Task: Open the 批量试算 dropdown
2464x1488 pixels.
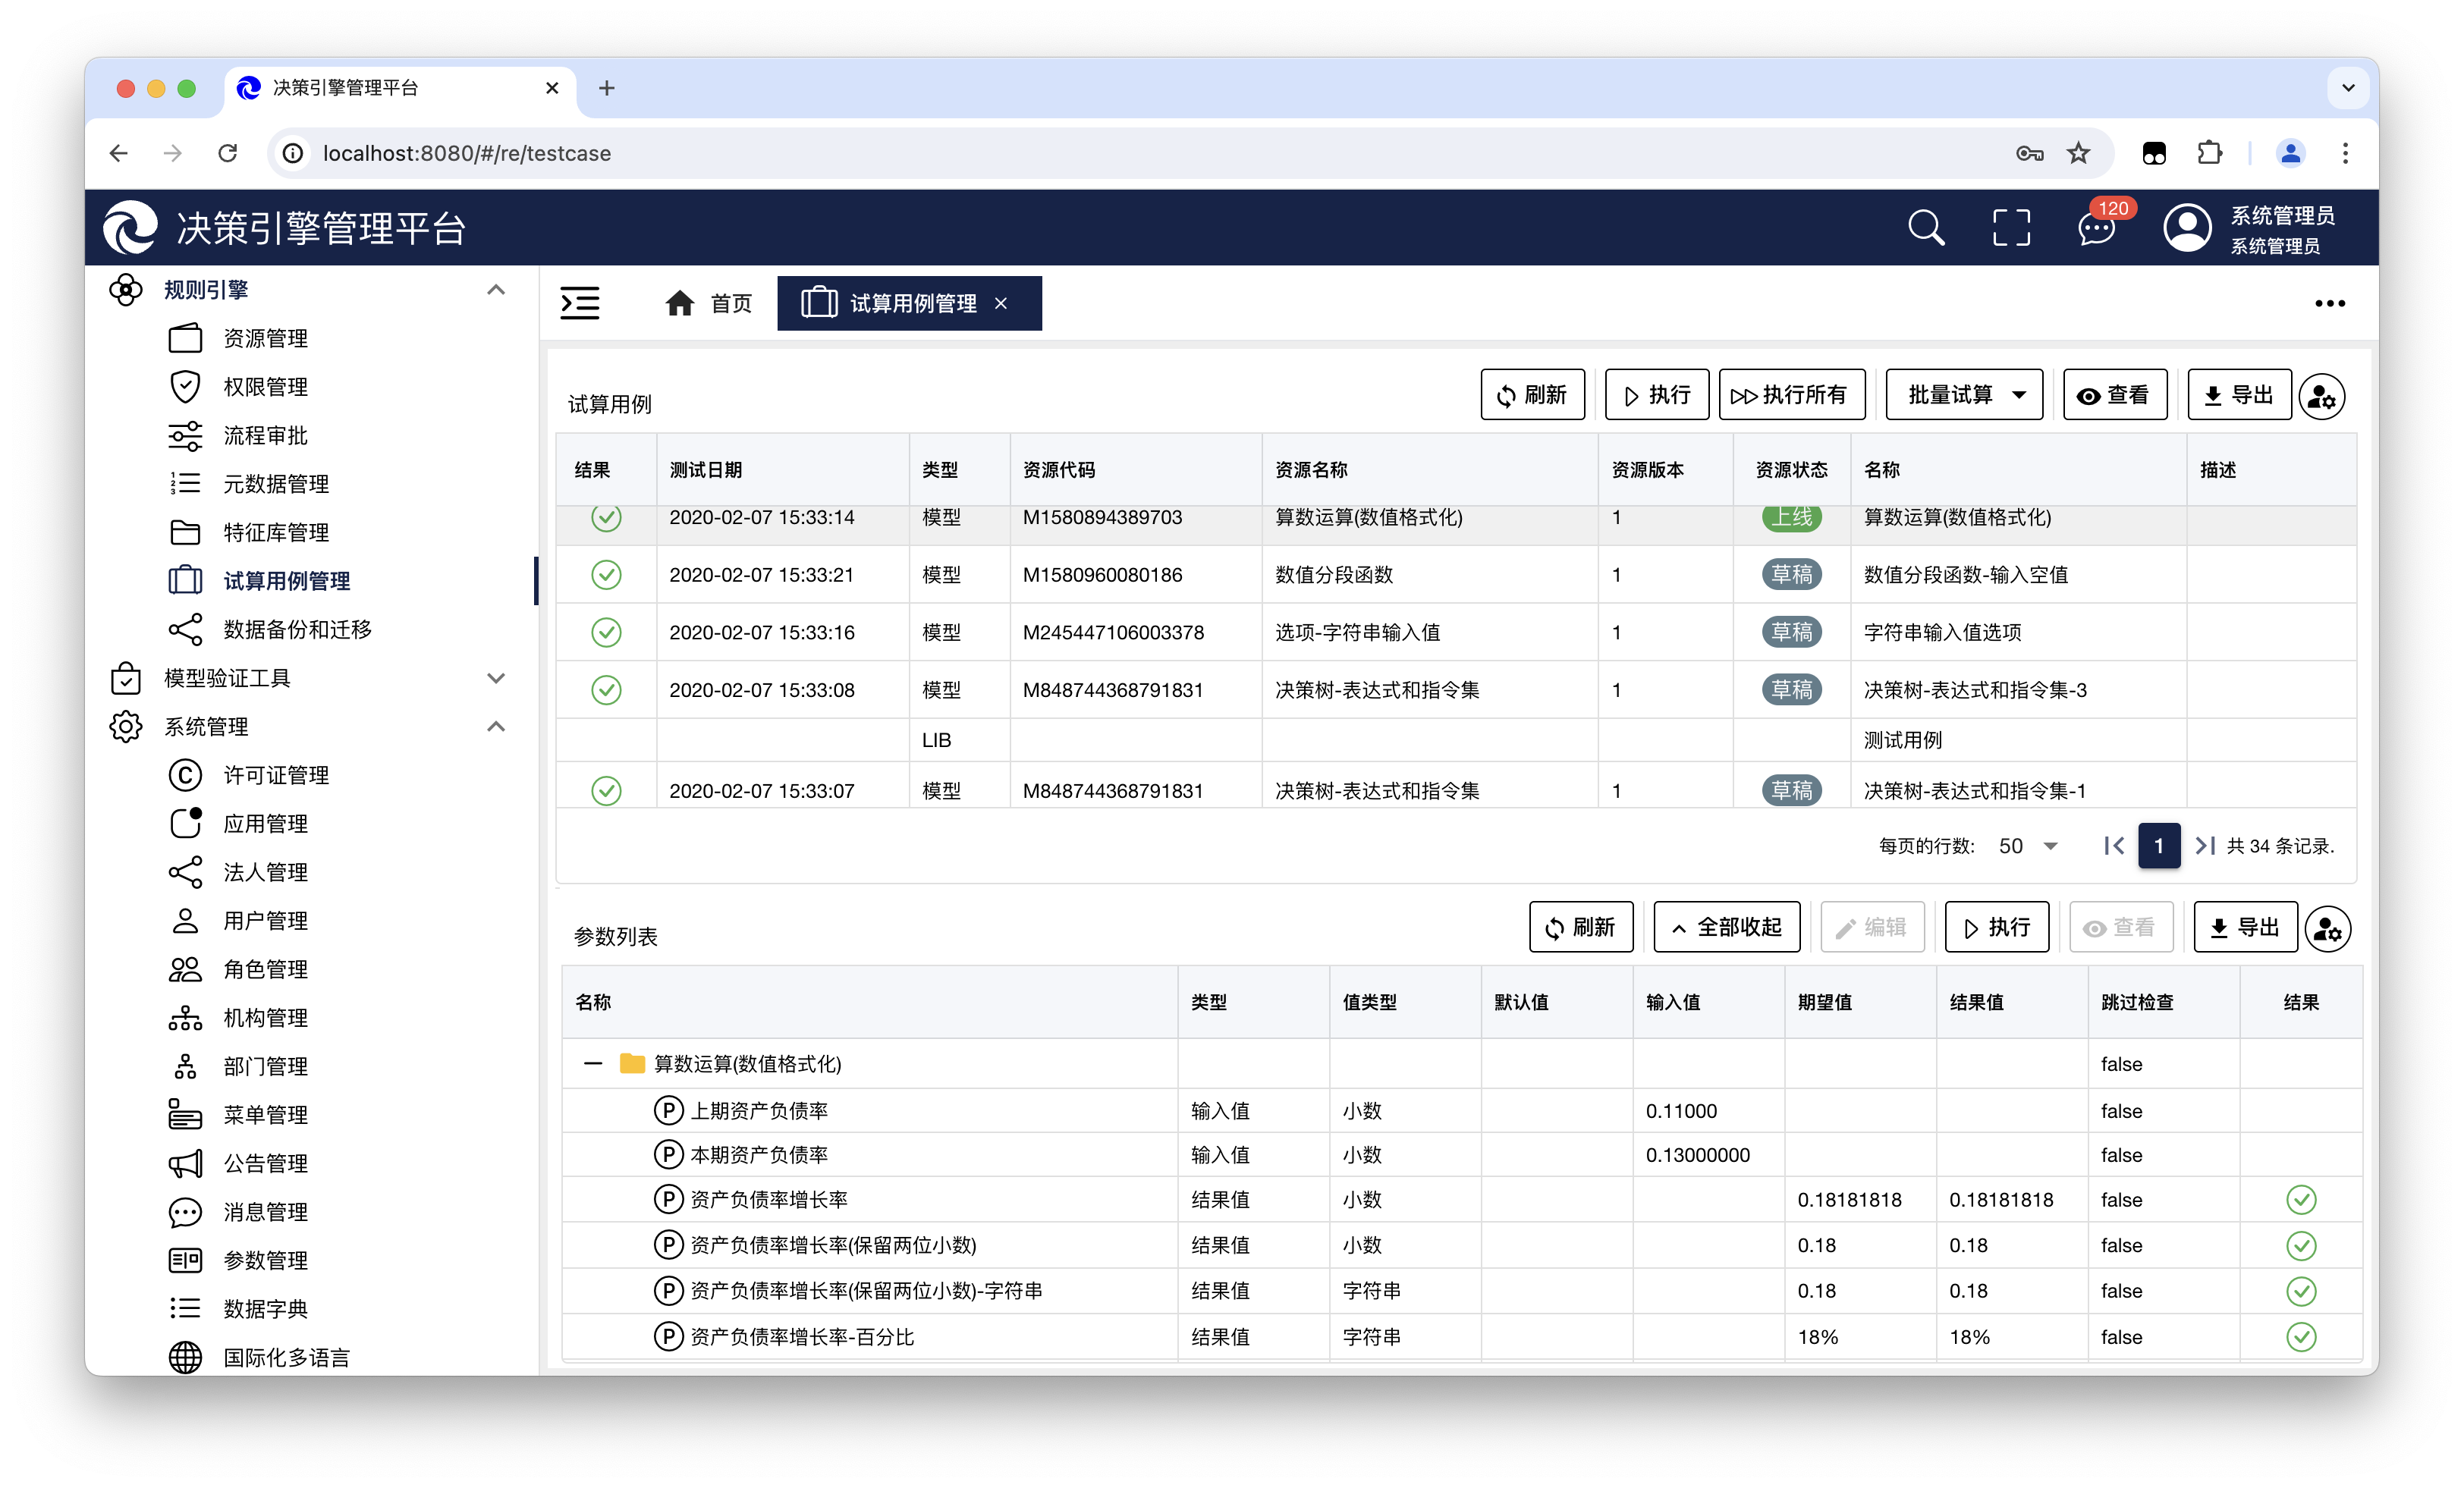Action: coord(1964,395)
